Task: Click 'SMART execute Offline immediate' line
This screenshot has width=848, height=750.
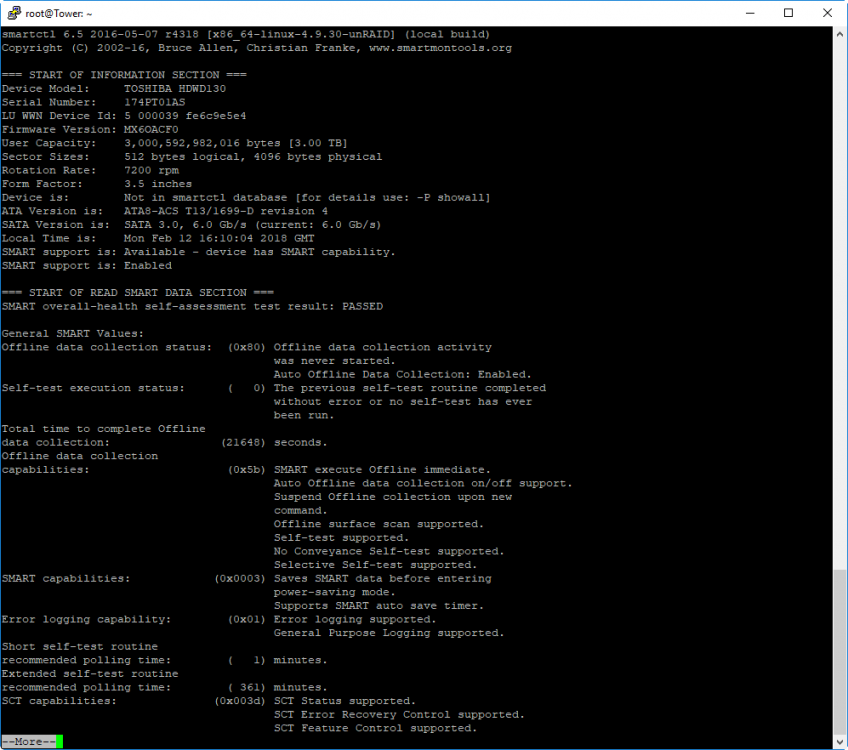Action: point(382,470)
